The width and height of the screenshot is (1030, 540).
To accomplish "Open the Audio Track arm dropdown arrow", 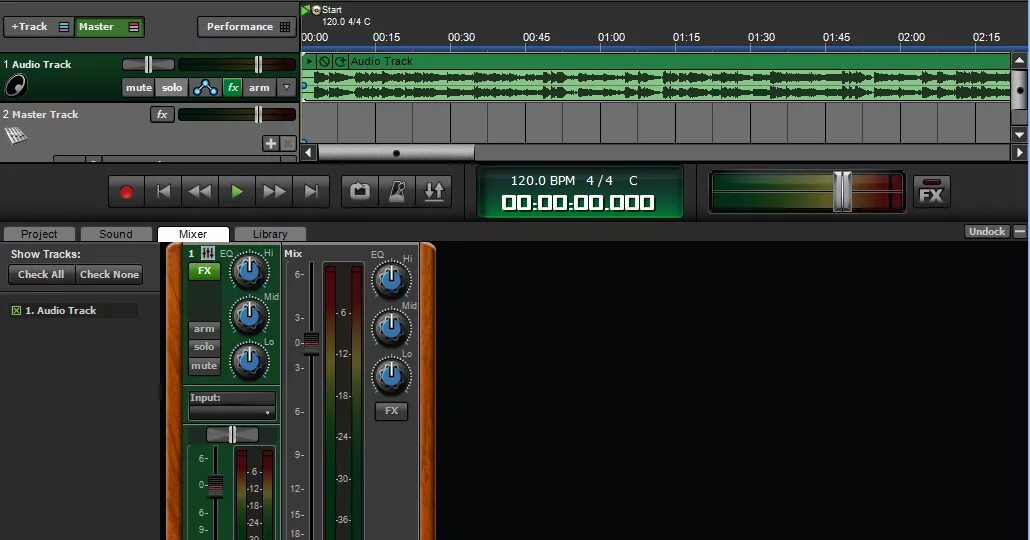I will pos(286,87).
